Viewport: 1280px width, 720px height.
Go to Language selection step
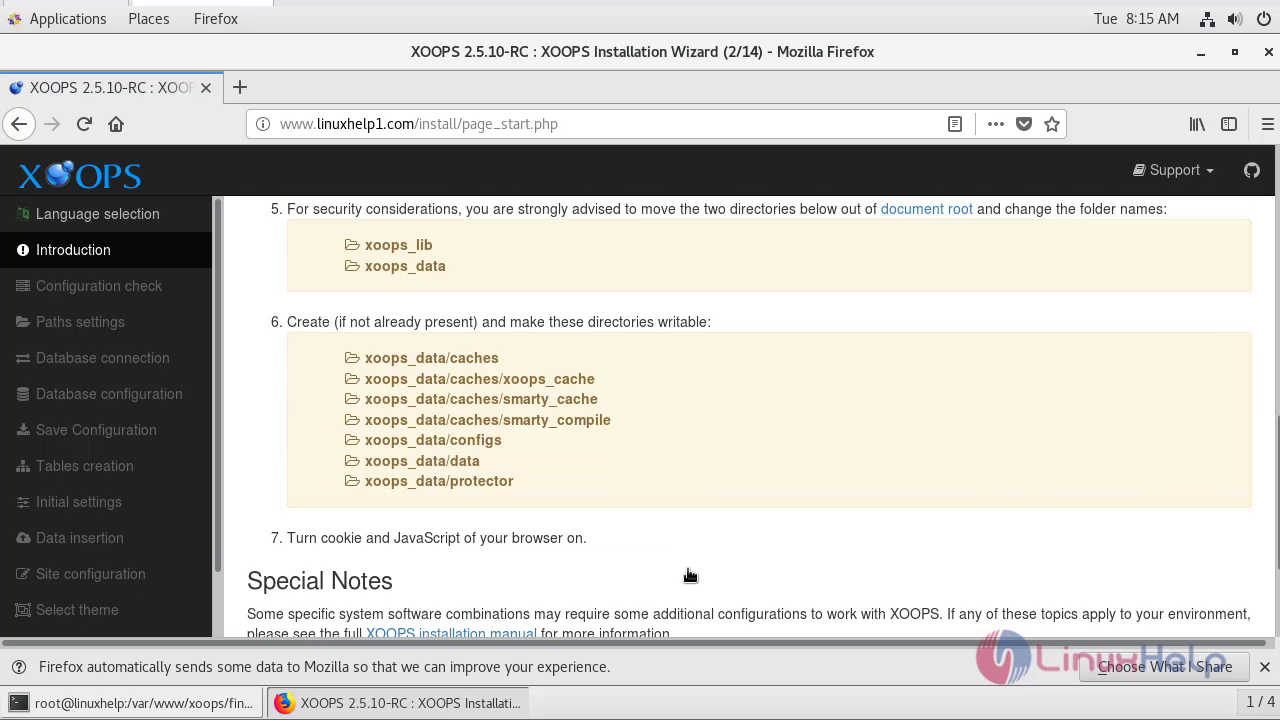tap(106, 214)
